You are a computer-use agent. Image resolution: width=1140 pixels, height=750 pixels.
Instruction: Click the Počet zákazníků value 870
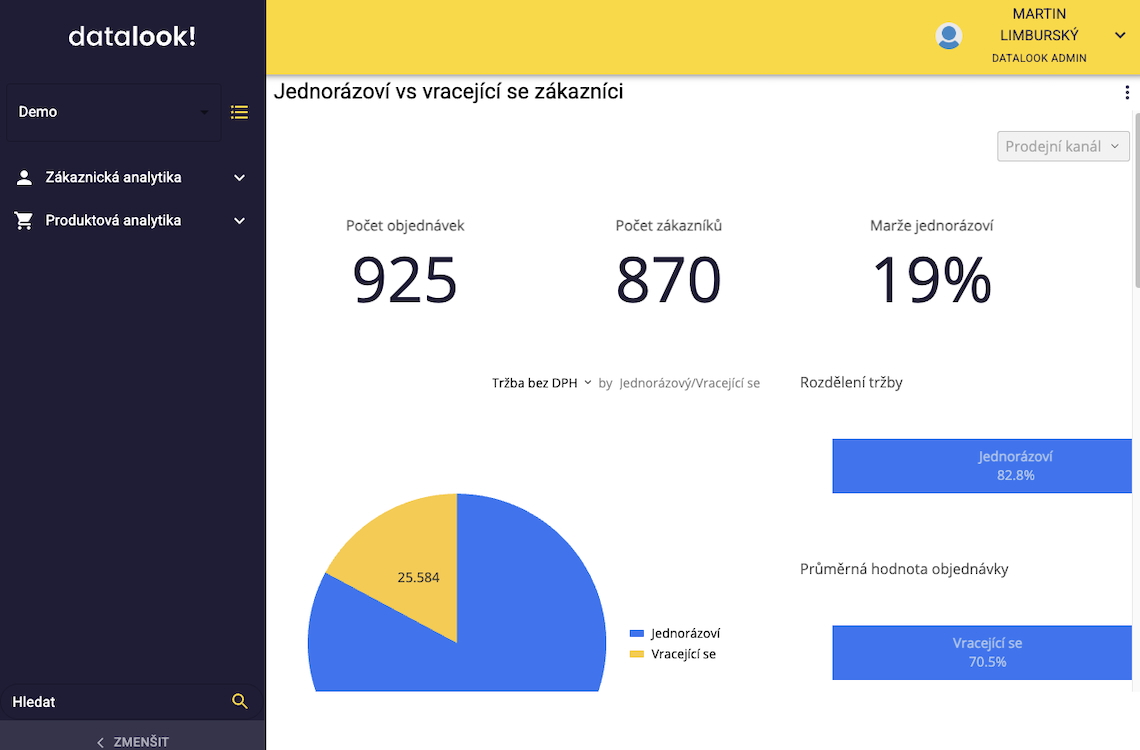tap(668, 281)
